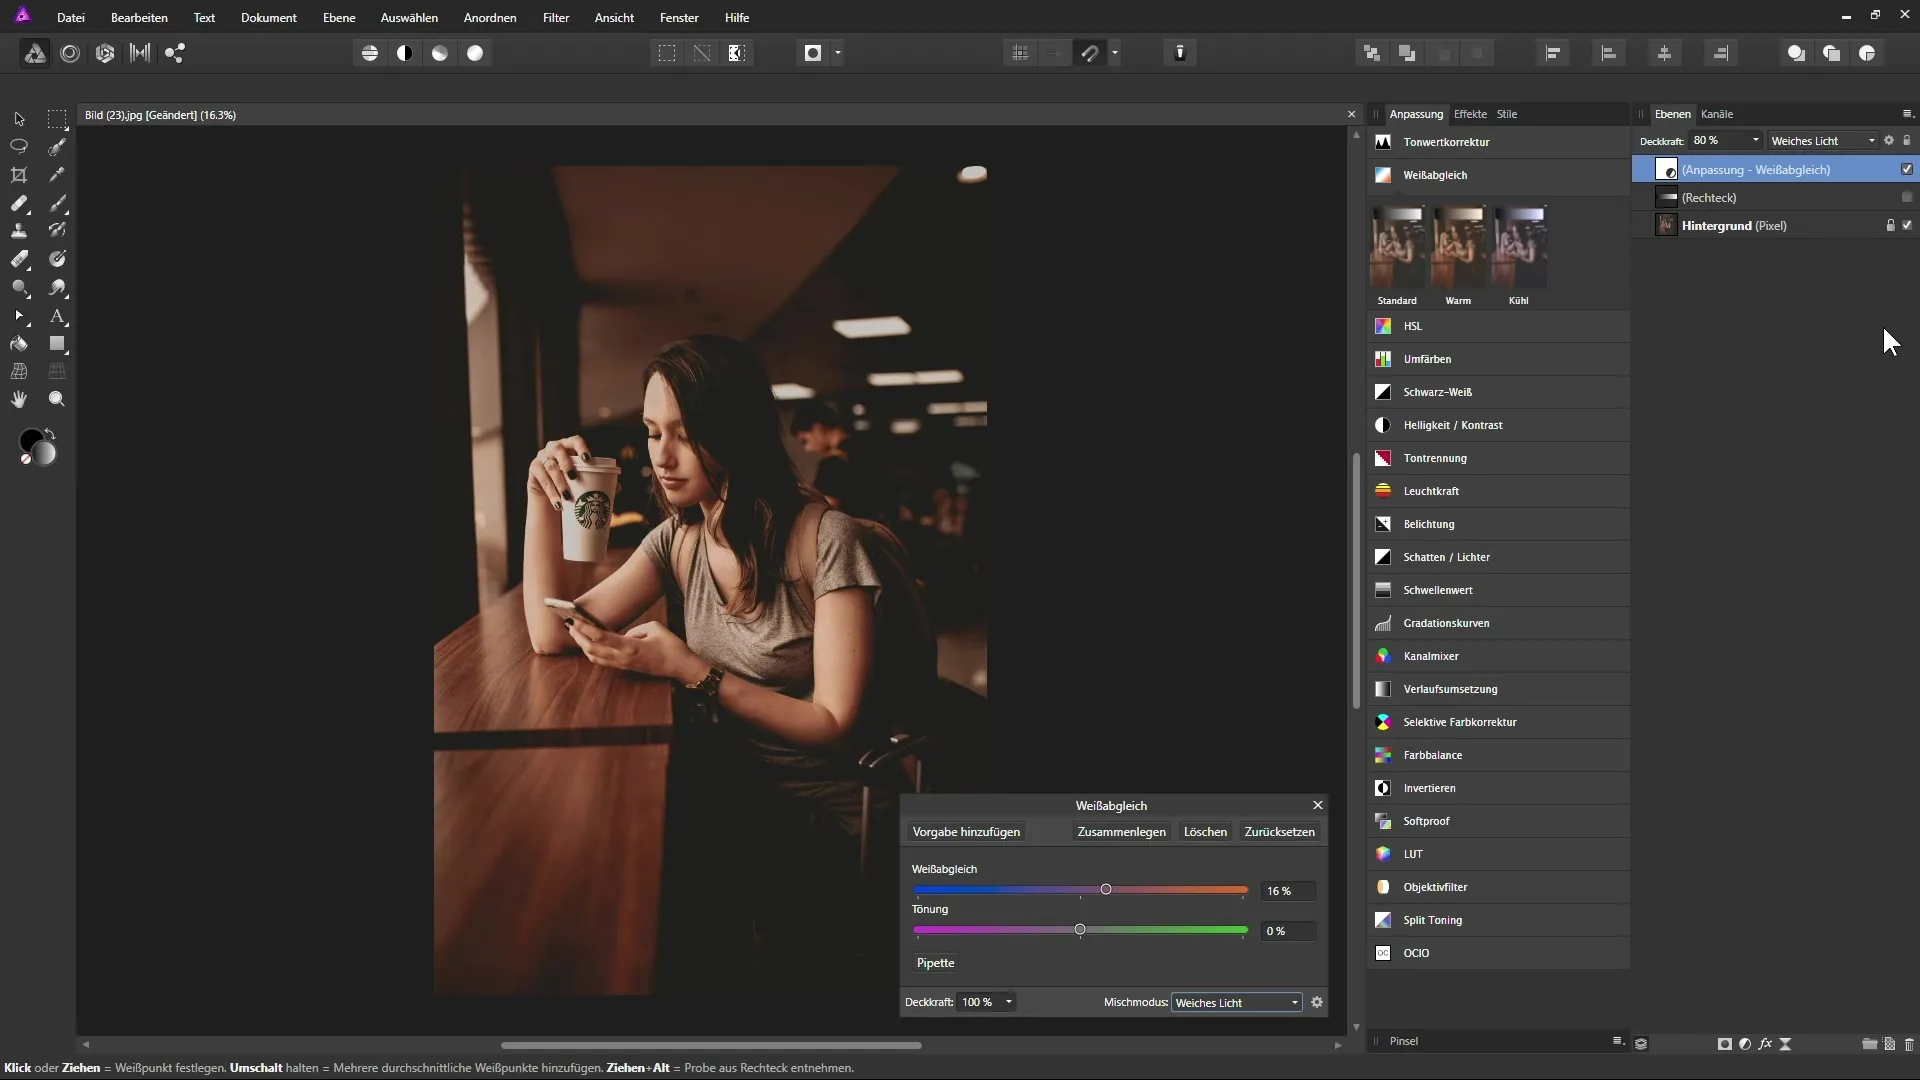This screenshot has width=1920, height=1080.
Task: Switch to Tone Mapping Persona
Action: (x=140, y=53)
